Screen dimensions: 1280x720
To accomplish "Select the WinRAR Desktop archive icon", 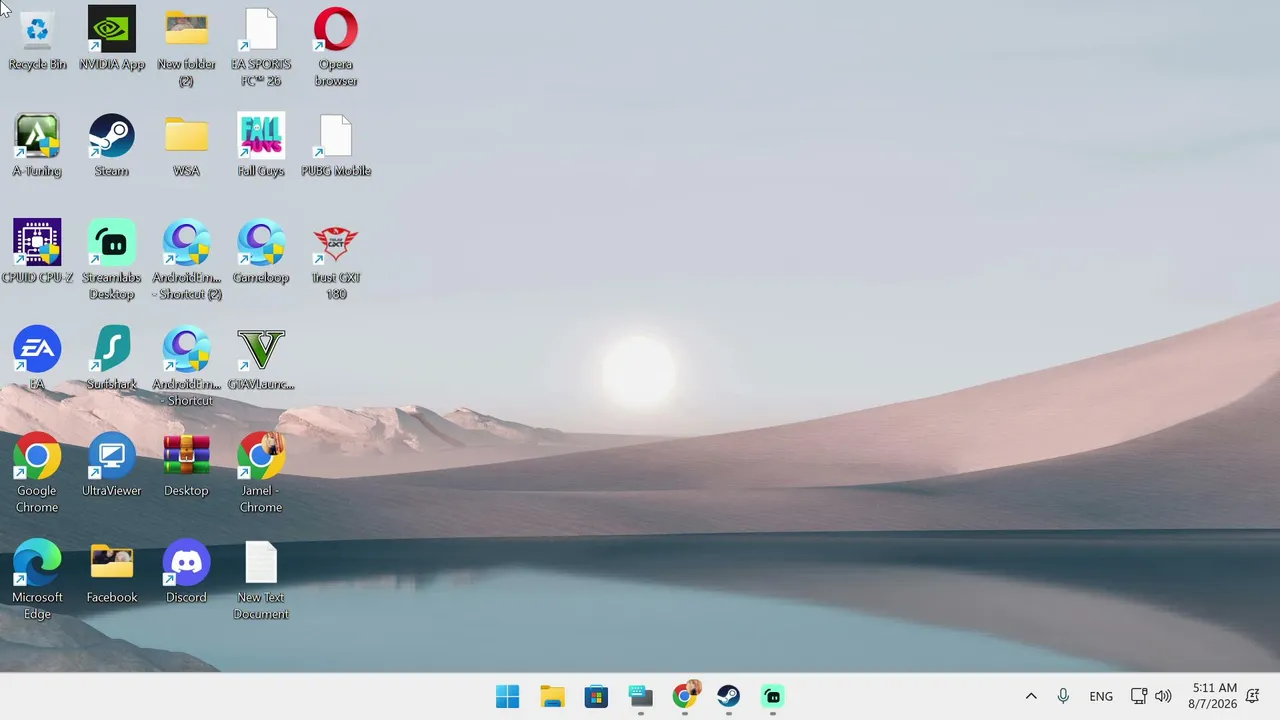I will tap(186, 466).
